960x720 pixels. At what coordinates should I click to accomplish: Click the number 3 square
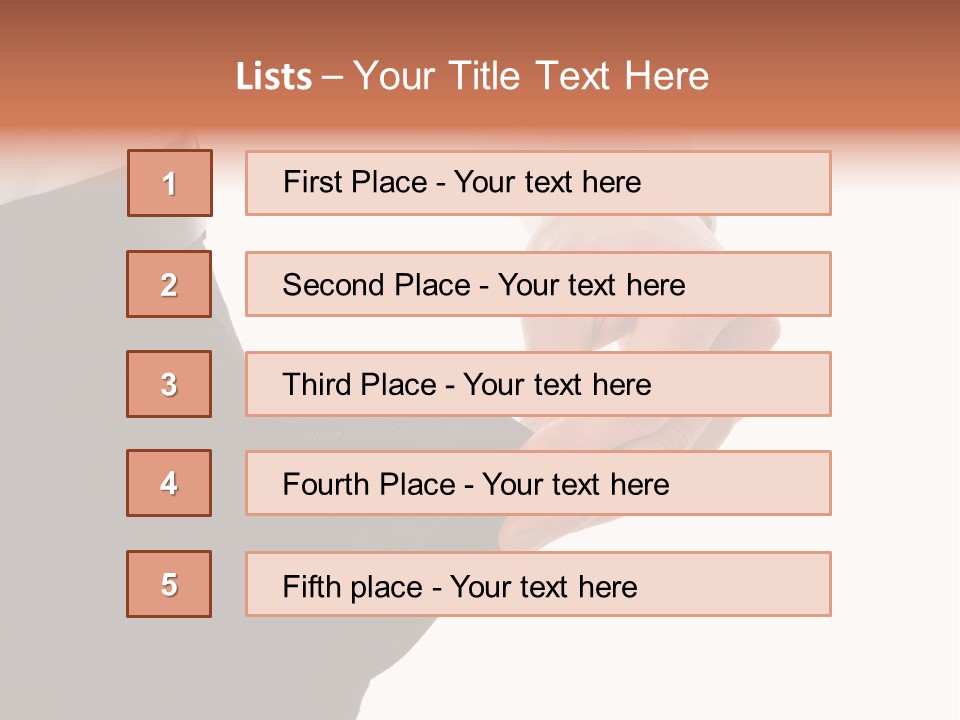(169, 384)
